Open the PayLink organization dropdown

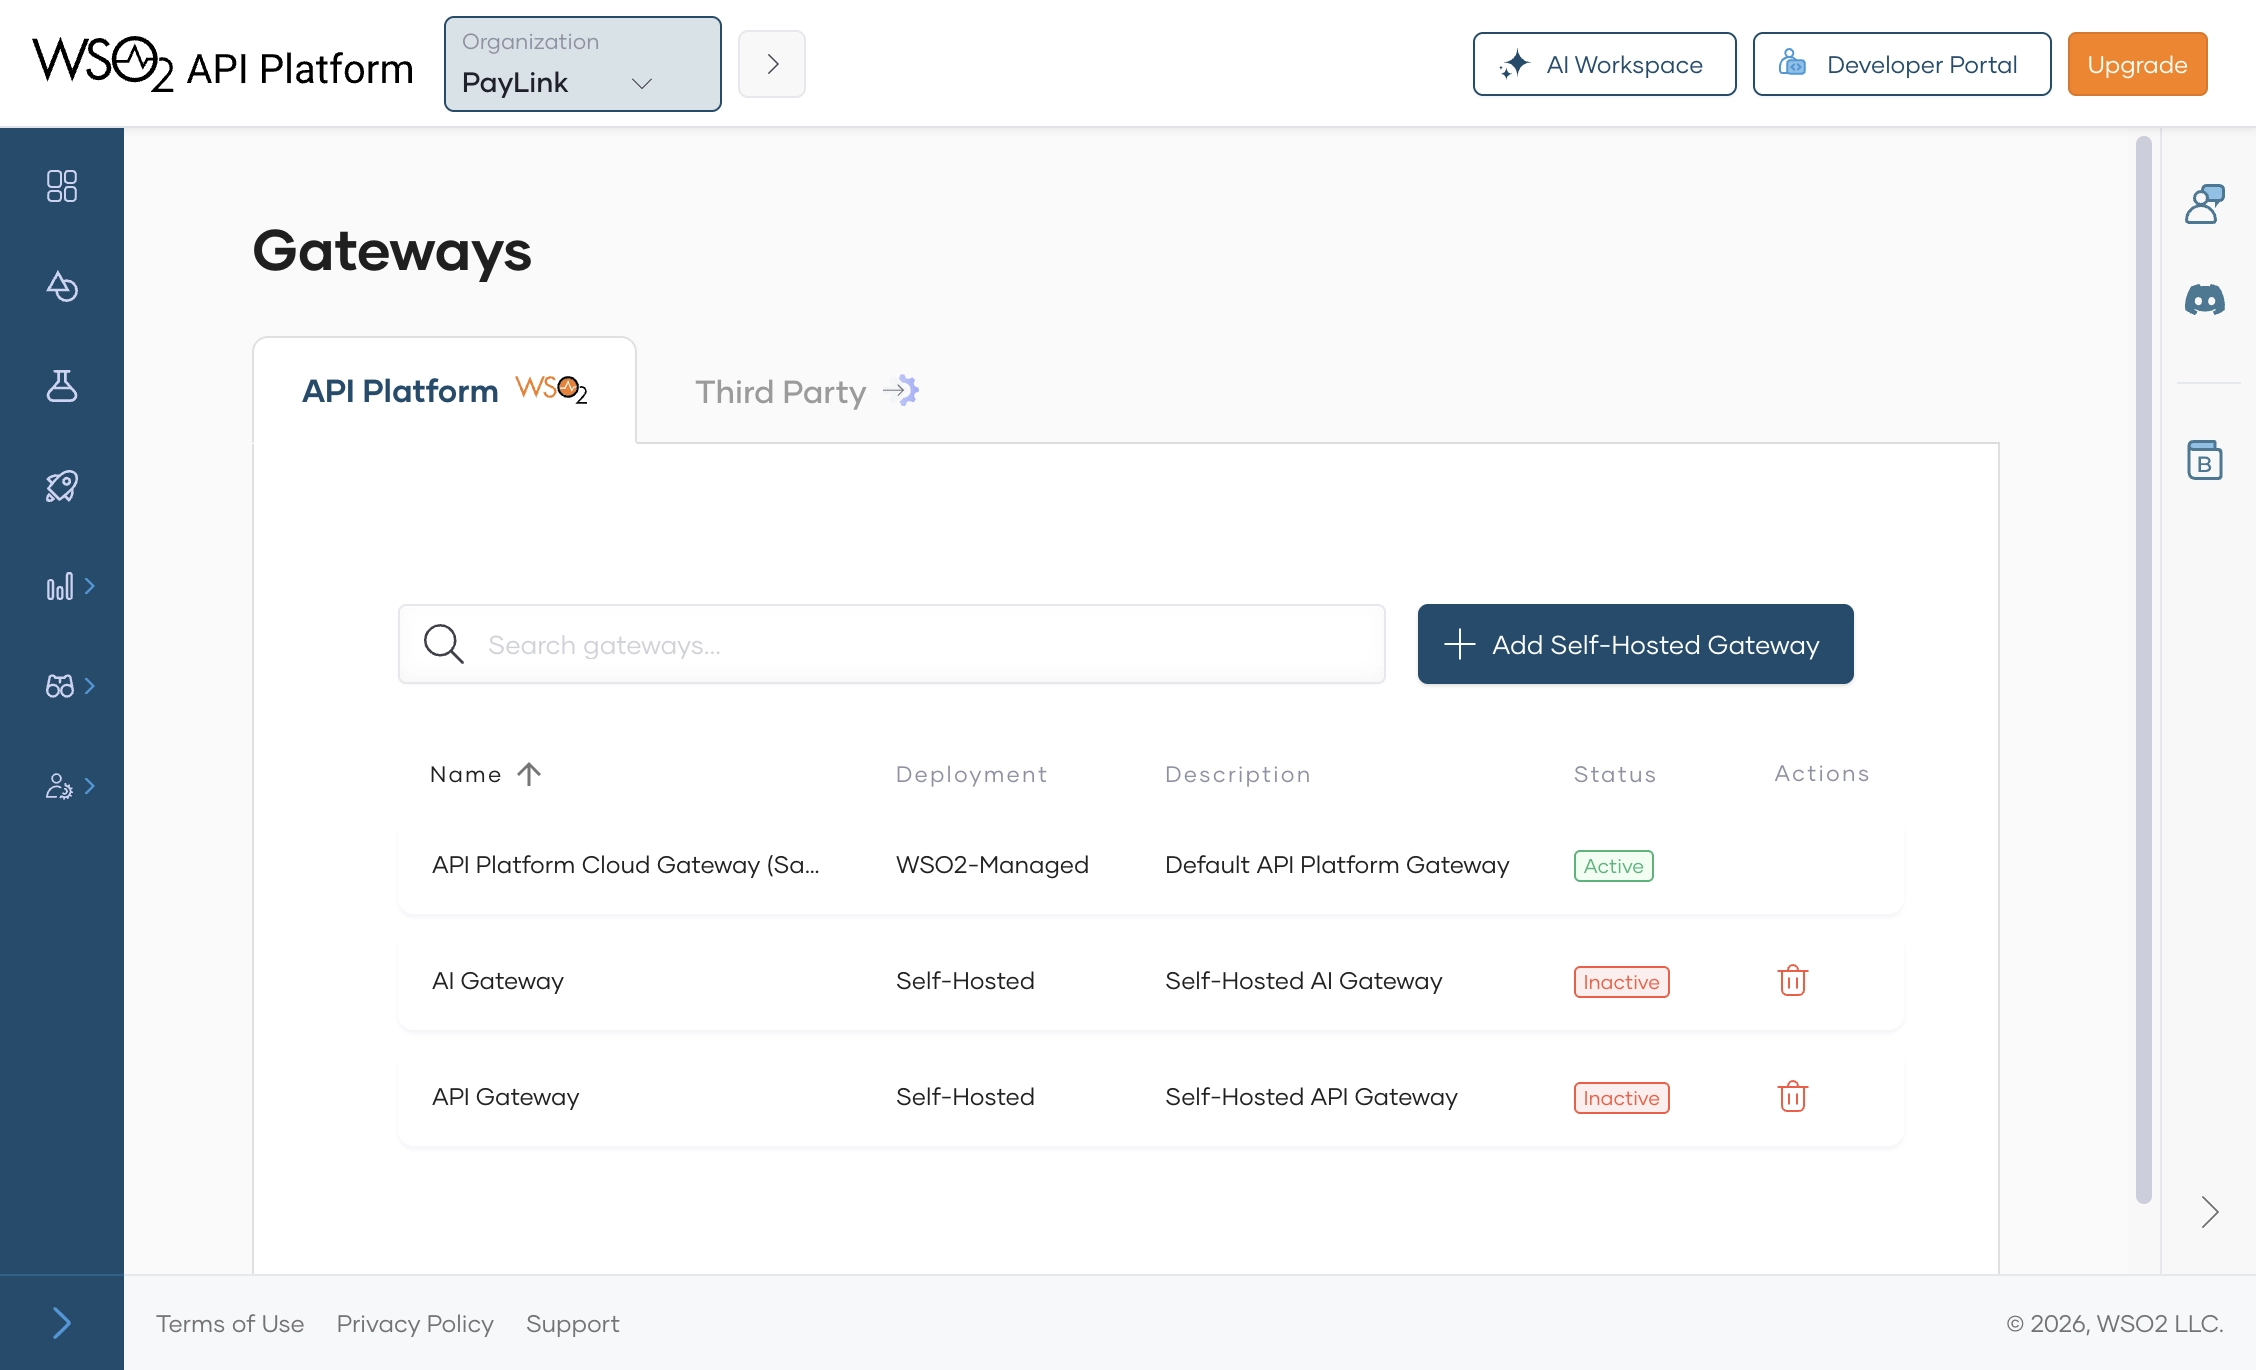point(582,64)
